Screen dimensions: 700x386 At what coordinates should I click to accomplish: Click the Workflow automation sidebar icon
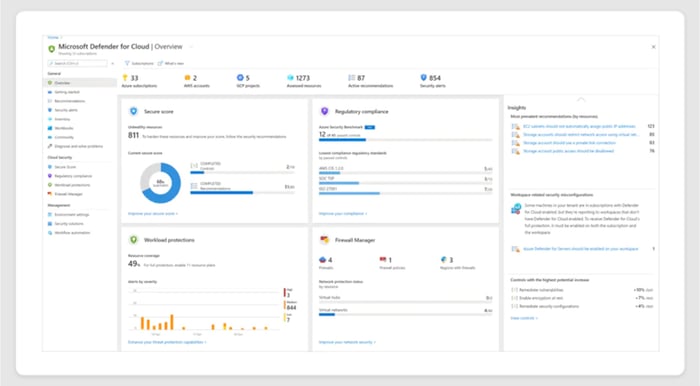coord(50,232)
